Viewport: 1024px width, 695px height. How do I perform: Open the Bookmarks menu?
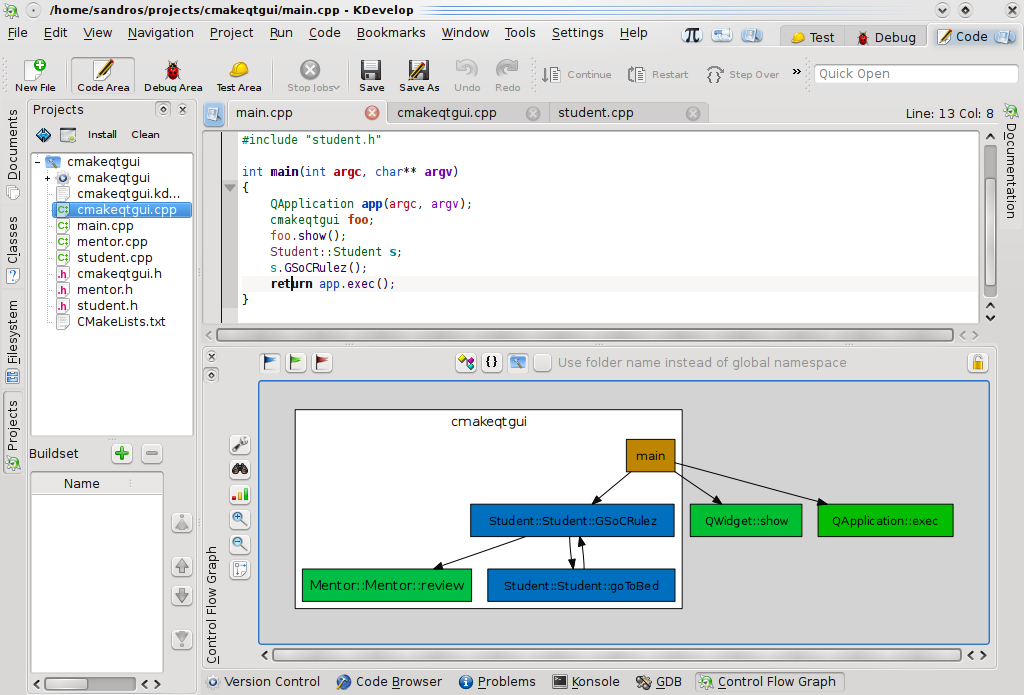[390, 32]
